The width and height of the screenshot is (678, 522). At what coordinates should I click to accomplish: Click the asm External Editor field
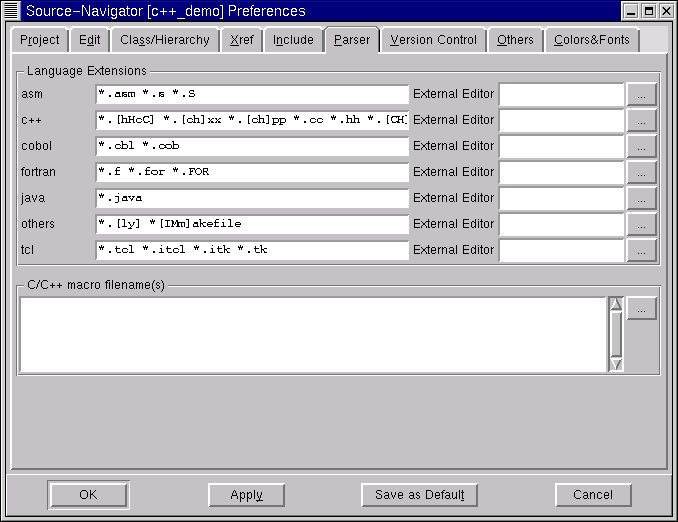562,94
